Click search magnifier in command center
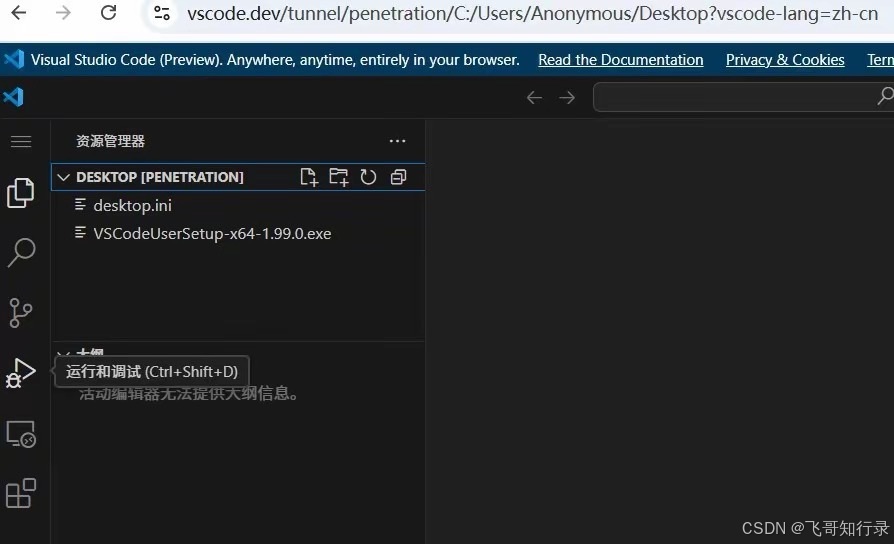 tap(885, 96)
